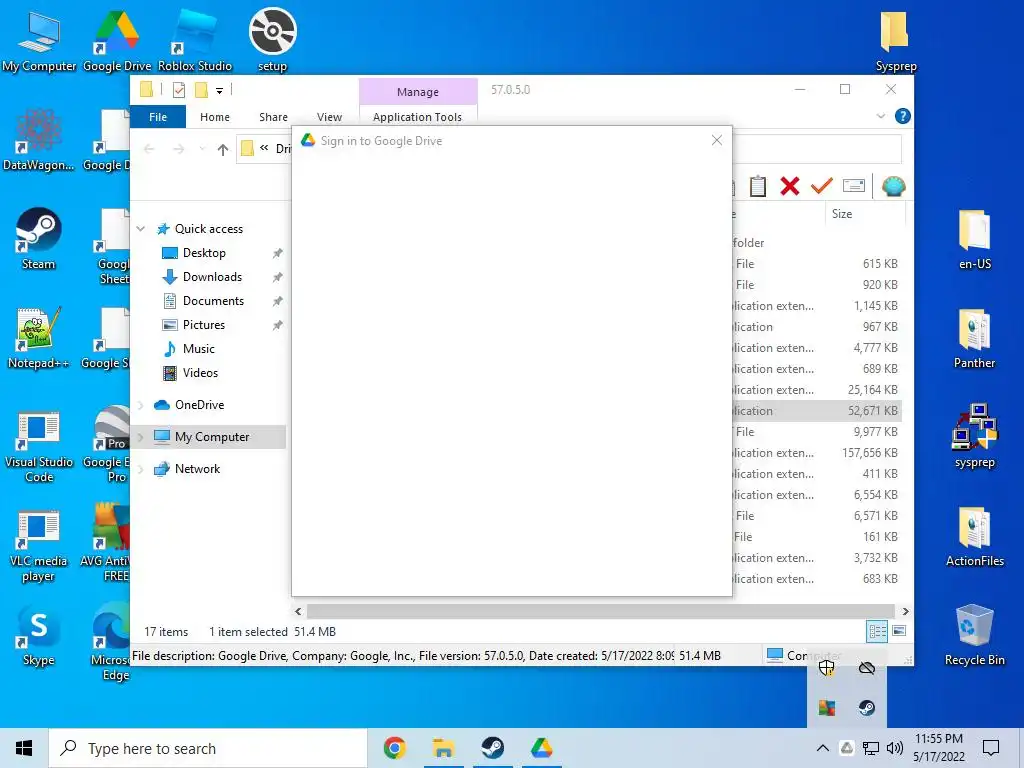Open the My Computer desktop icon
This screenshot has width=1024, height=768.
[x=39, y=40]
